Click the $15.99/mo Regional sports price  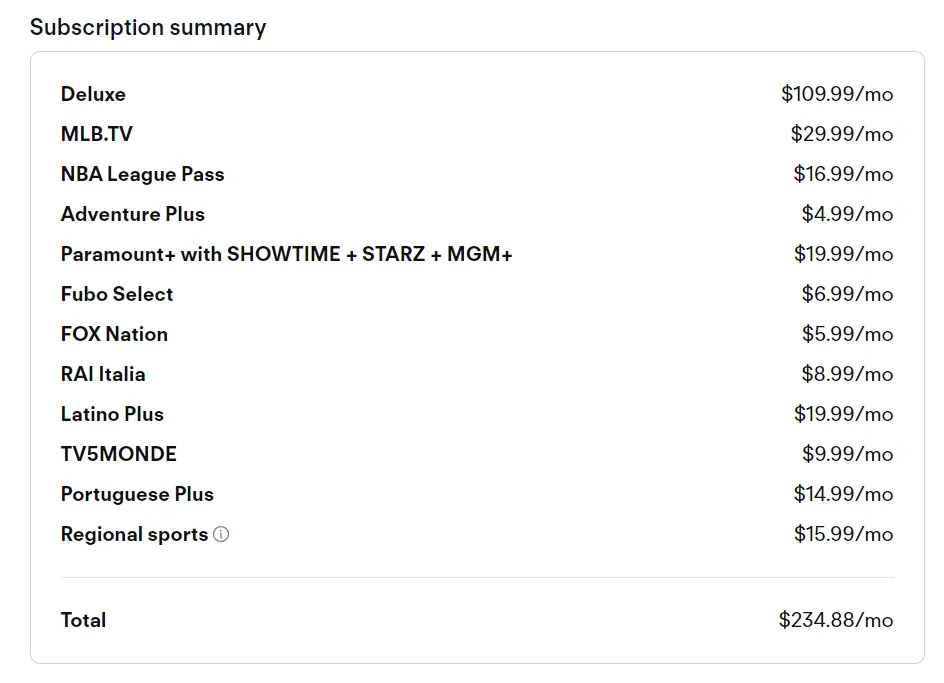(843, 534)
